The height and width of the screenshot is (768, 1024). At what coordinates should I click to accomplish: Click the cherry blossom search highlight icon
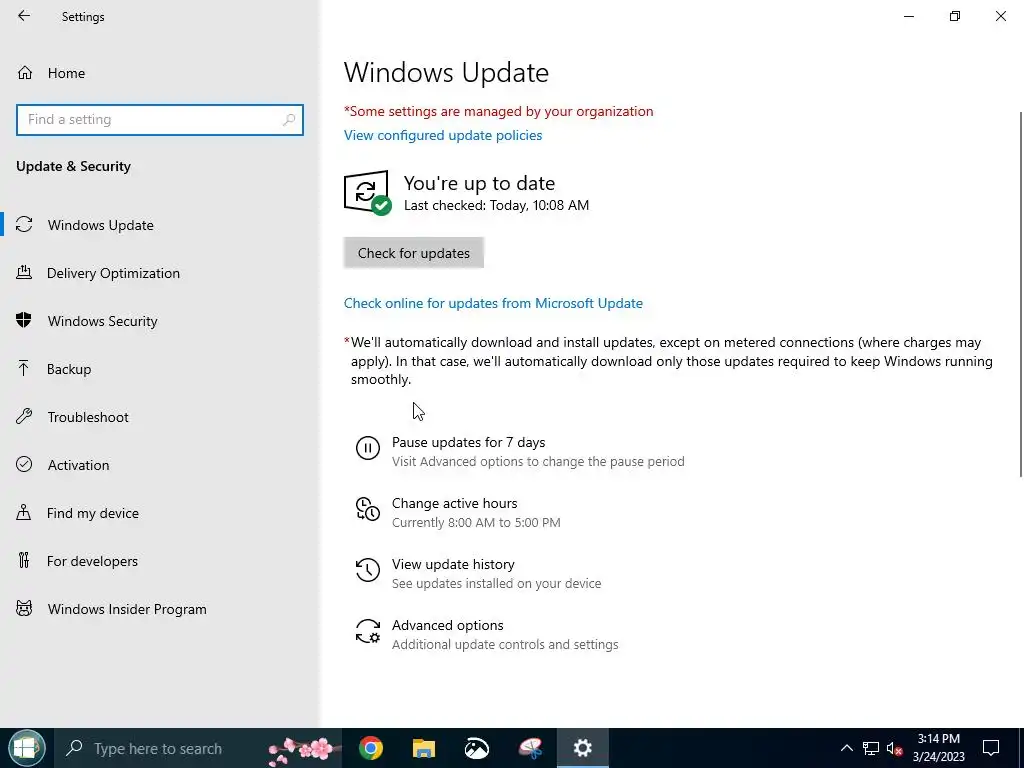coord(302,750)
